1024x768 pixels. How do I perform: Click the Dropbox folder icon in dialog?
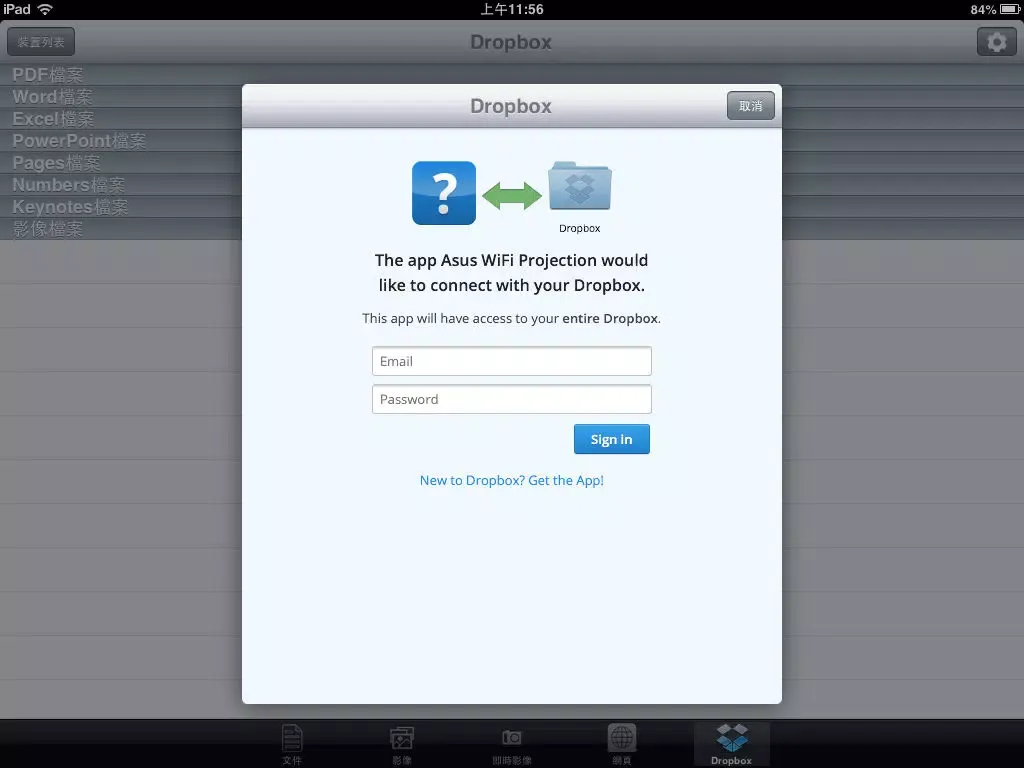(580, 186)
